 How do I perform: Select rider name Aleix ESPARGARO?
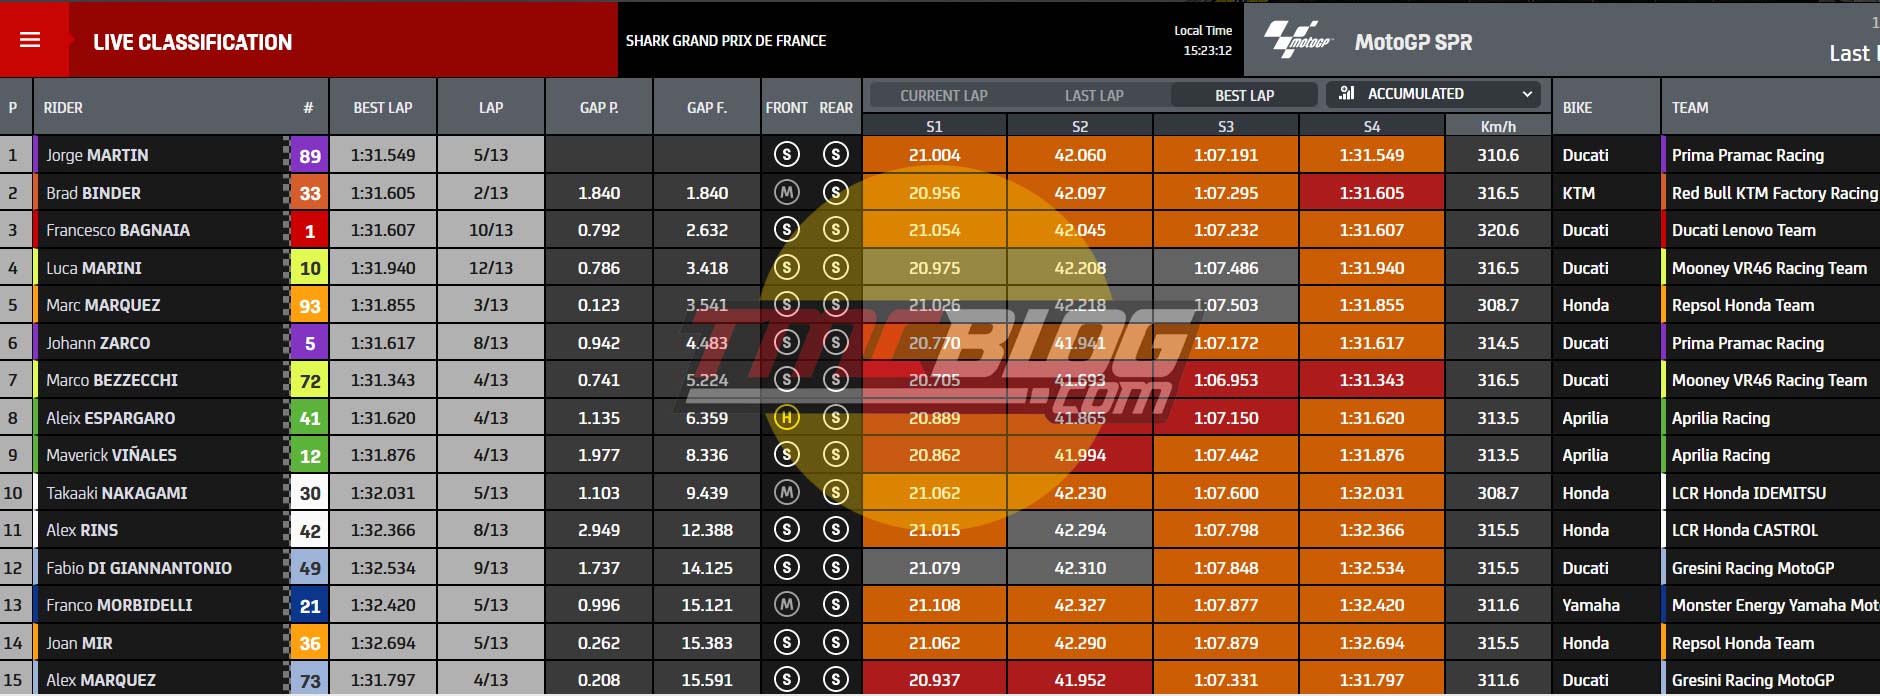pyautogui.click(x=110, y=418)
